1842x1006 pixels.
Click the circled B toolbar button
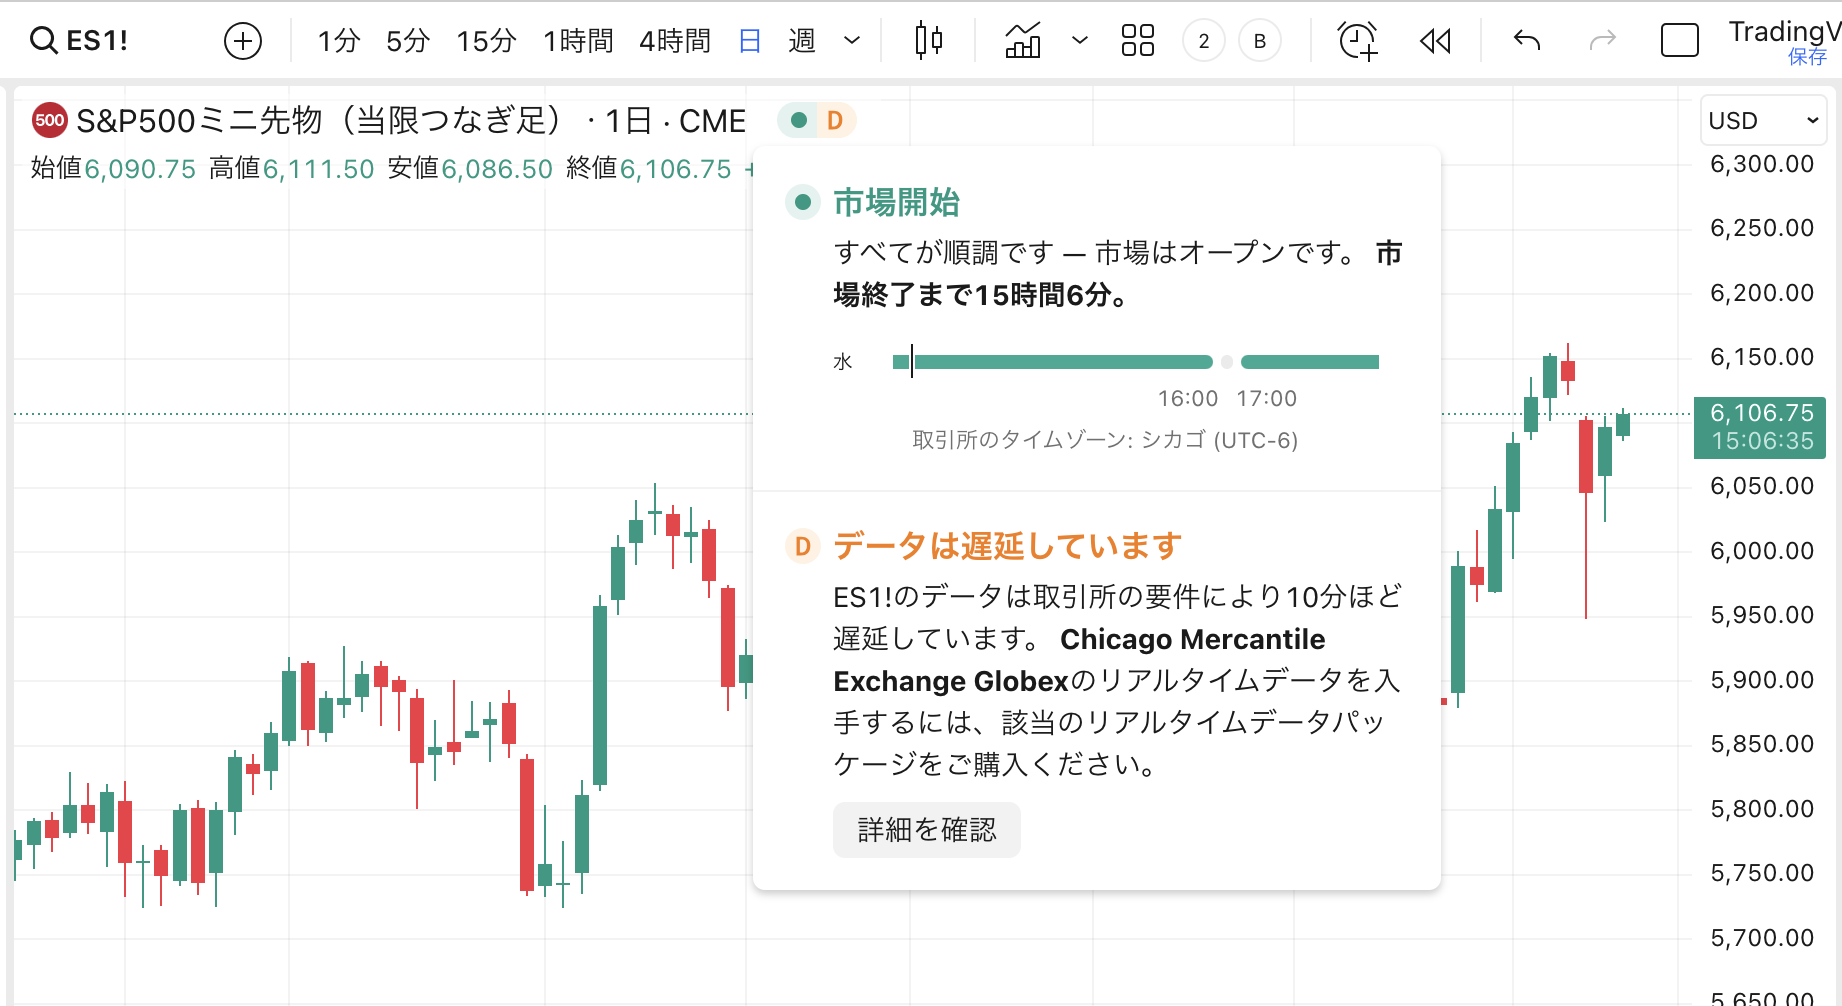[1260, 41]
